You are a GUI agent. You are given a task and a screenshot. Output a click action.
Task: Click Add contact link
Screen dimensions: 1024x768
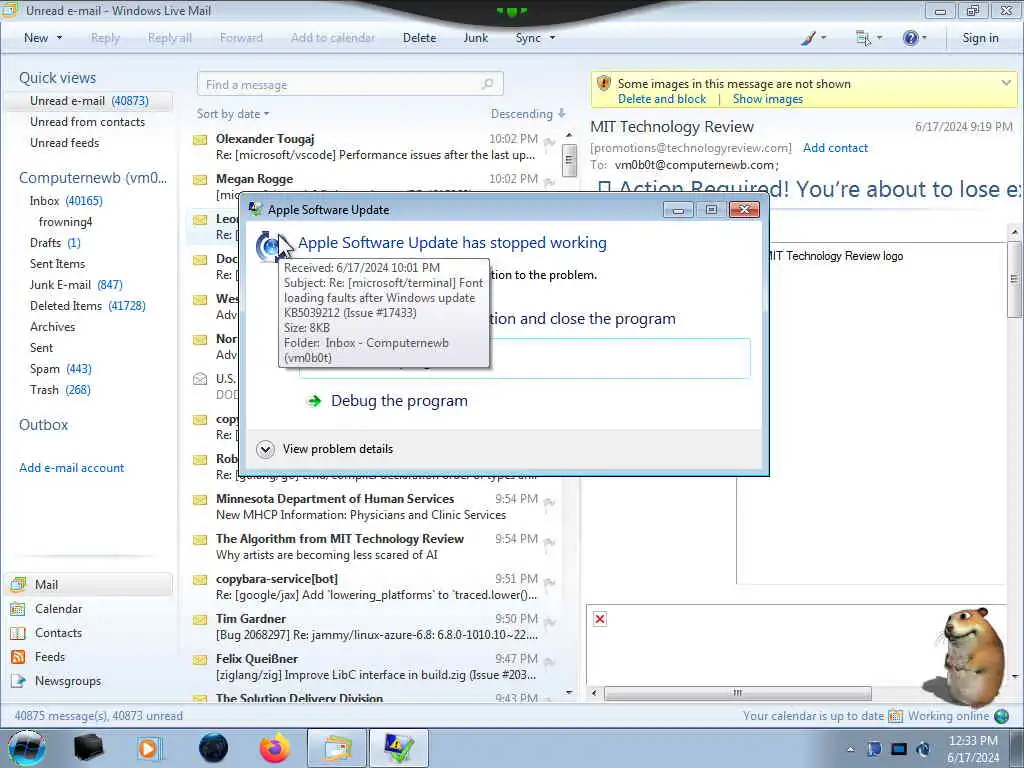835,148
